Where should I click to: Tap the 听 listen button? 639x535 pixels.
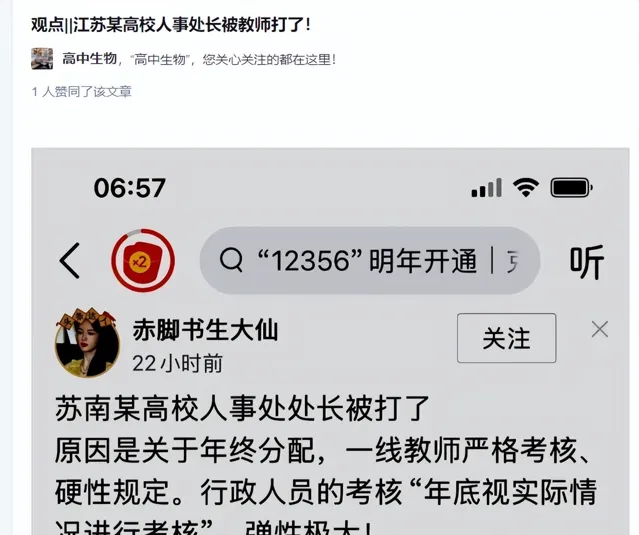tap(586, 262)
